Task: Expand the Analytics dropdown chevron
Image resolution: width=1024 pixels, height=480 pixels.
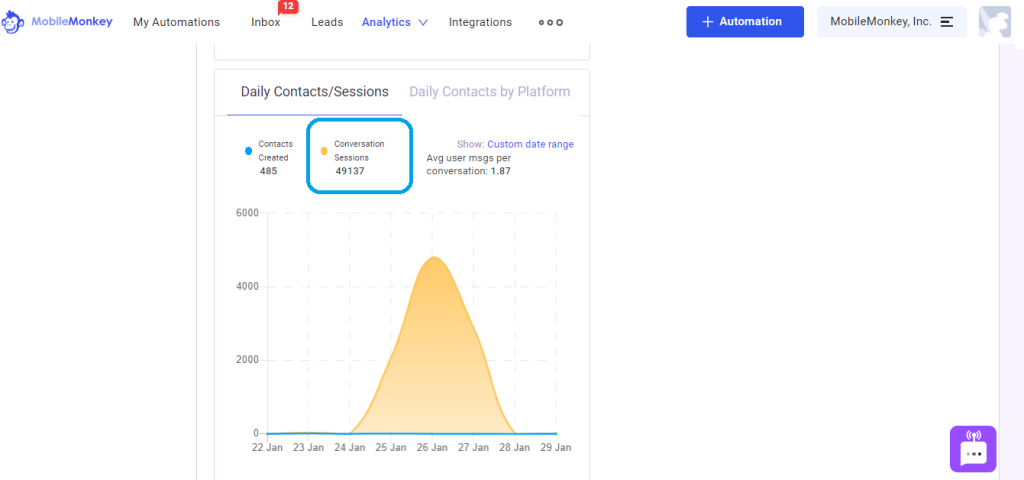Action: (x=423, y=22)
